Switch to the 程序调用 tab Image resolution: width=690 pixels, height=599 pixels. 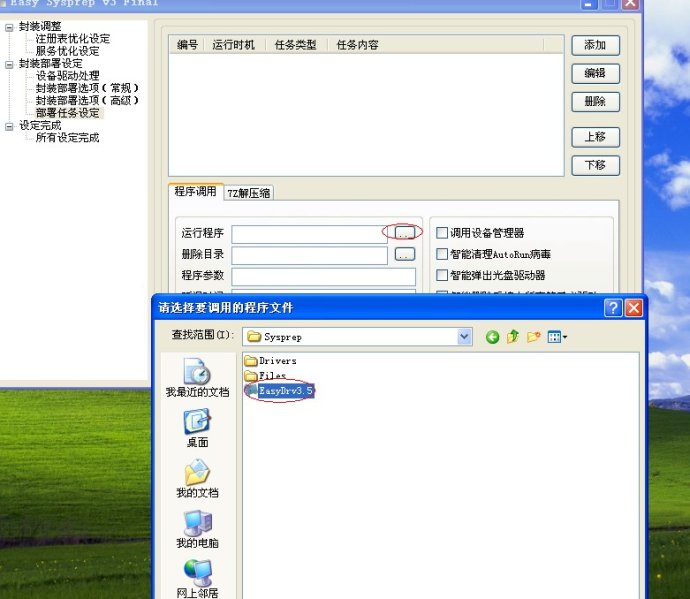(x=196, y=191)
